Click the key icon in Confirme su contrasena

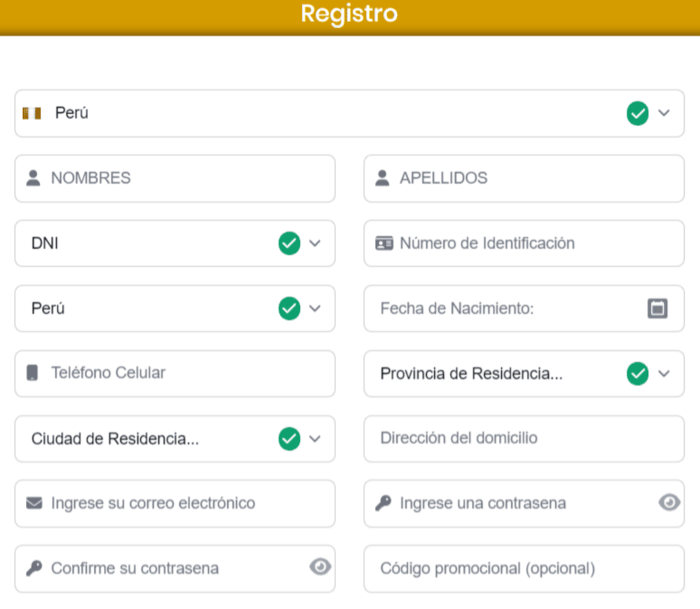[34, 568]
